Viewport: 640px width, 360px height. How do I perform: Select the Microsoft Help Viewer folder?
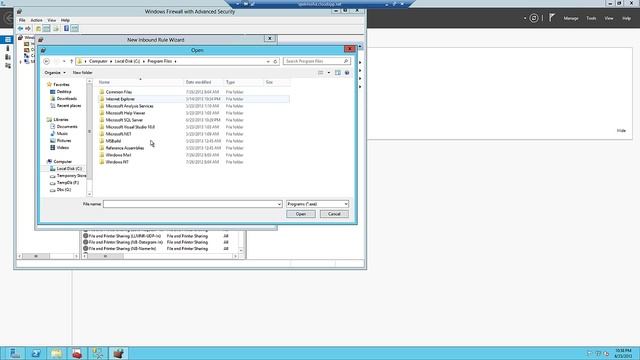[125, 113]
